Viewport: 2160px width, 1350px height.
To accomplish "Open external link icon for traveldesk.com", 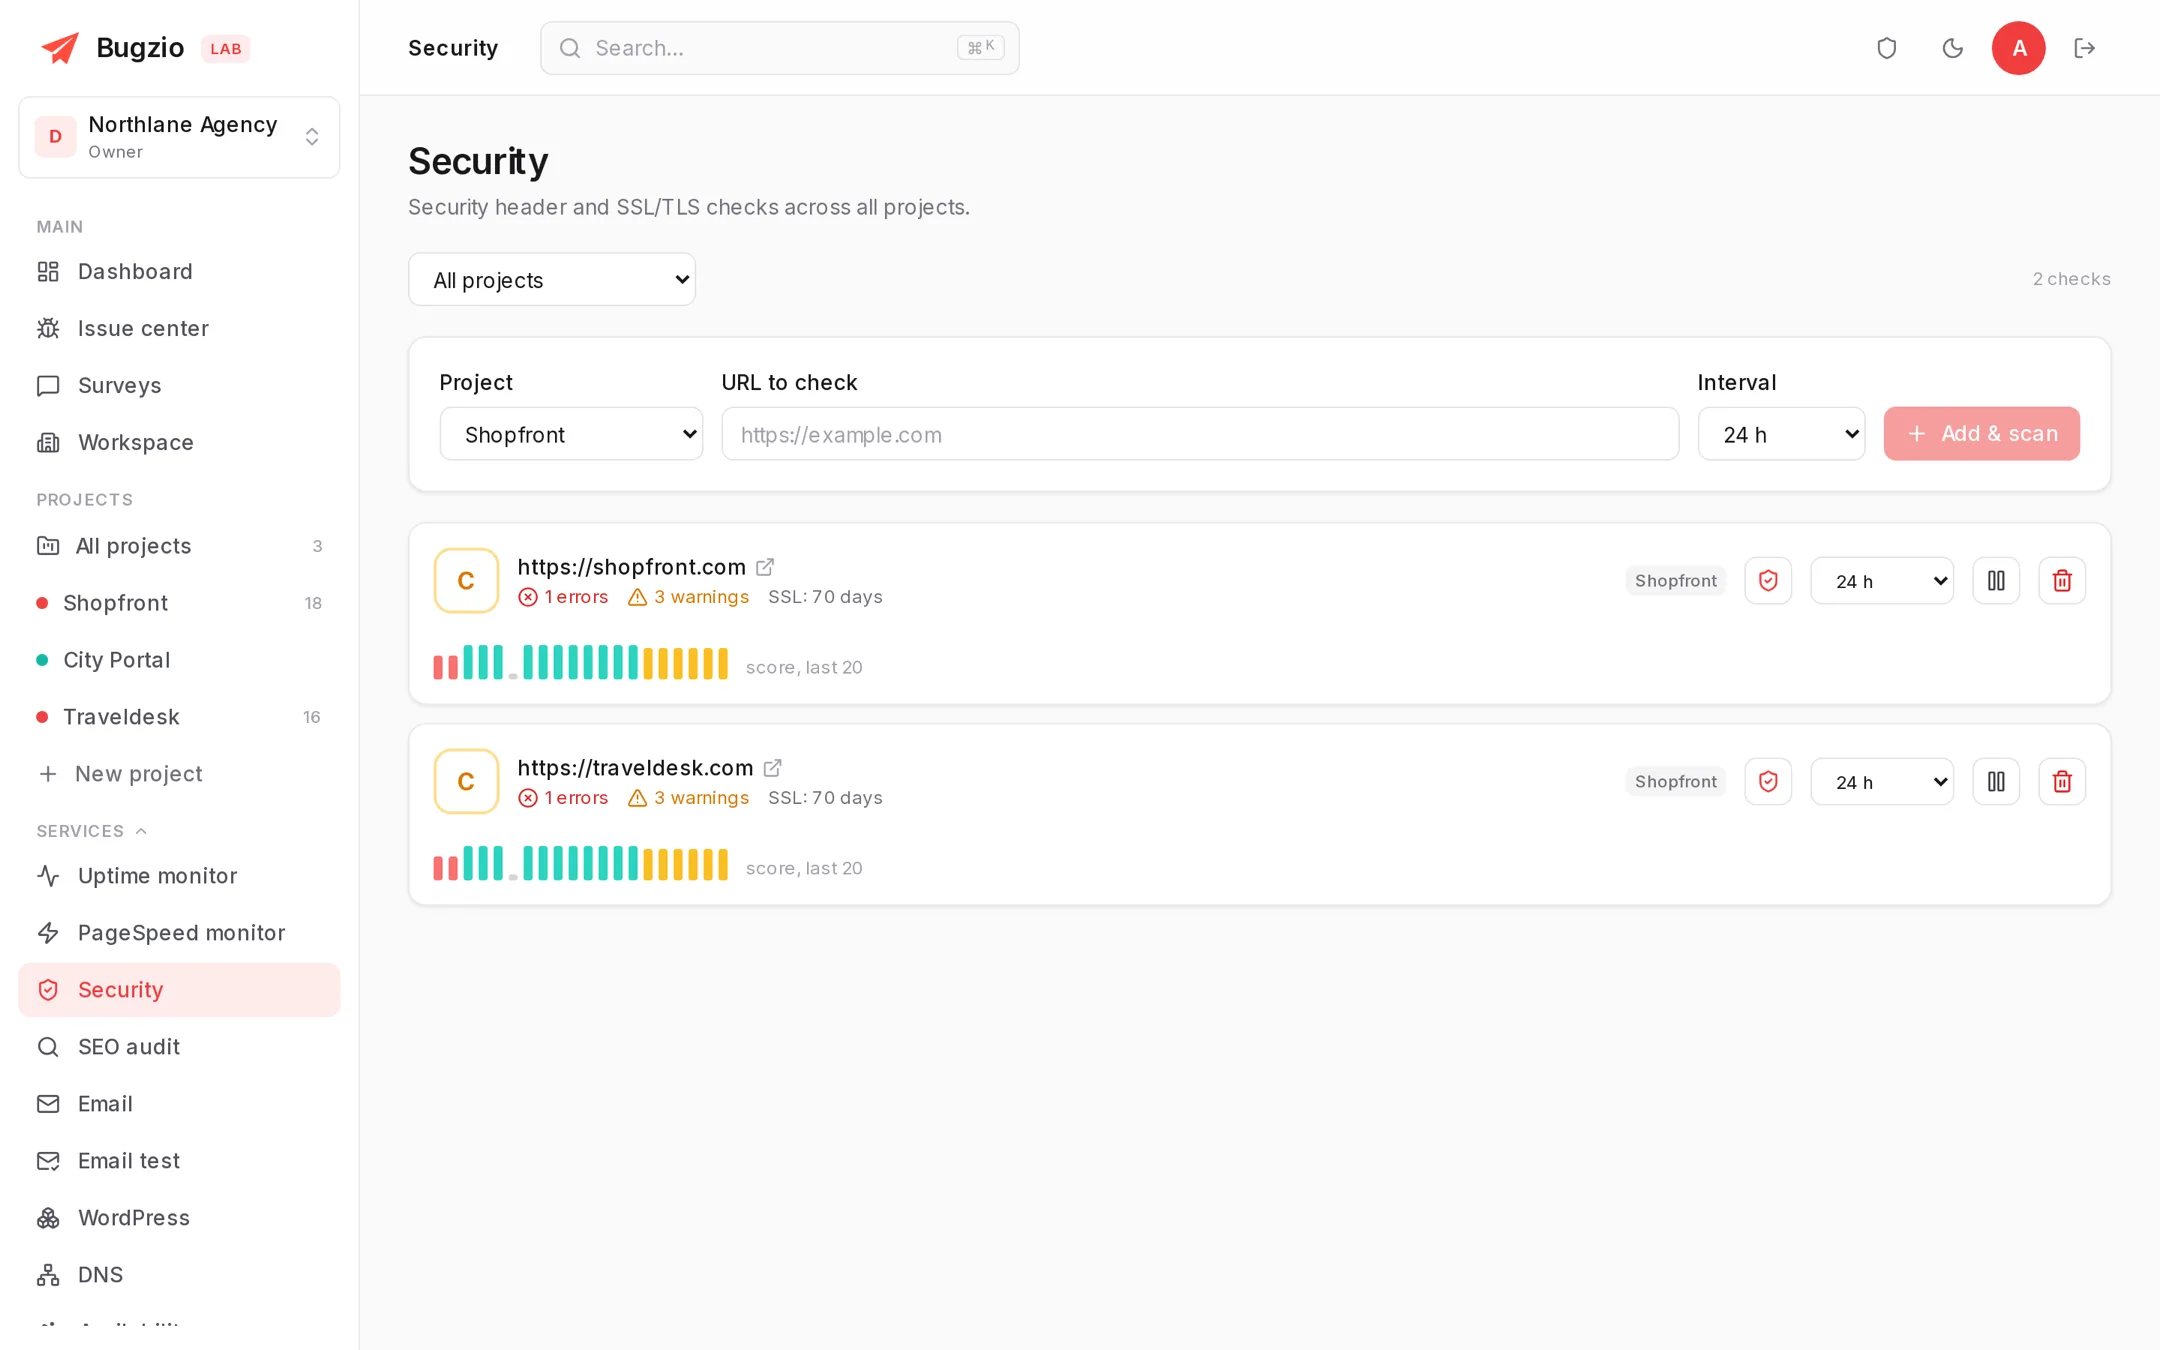I will (x=772, y=768).
